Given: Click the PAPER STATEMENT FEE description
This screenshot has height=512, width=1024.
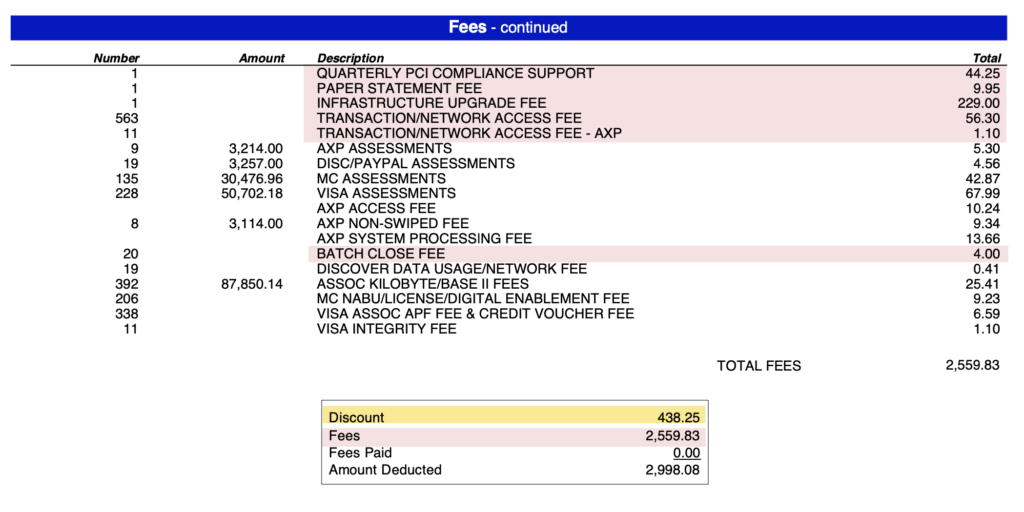Looking at the screenshot, I should coord(399,88).
